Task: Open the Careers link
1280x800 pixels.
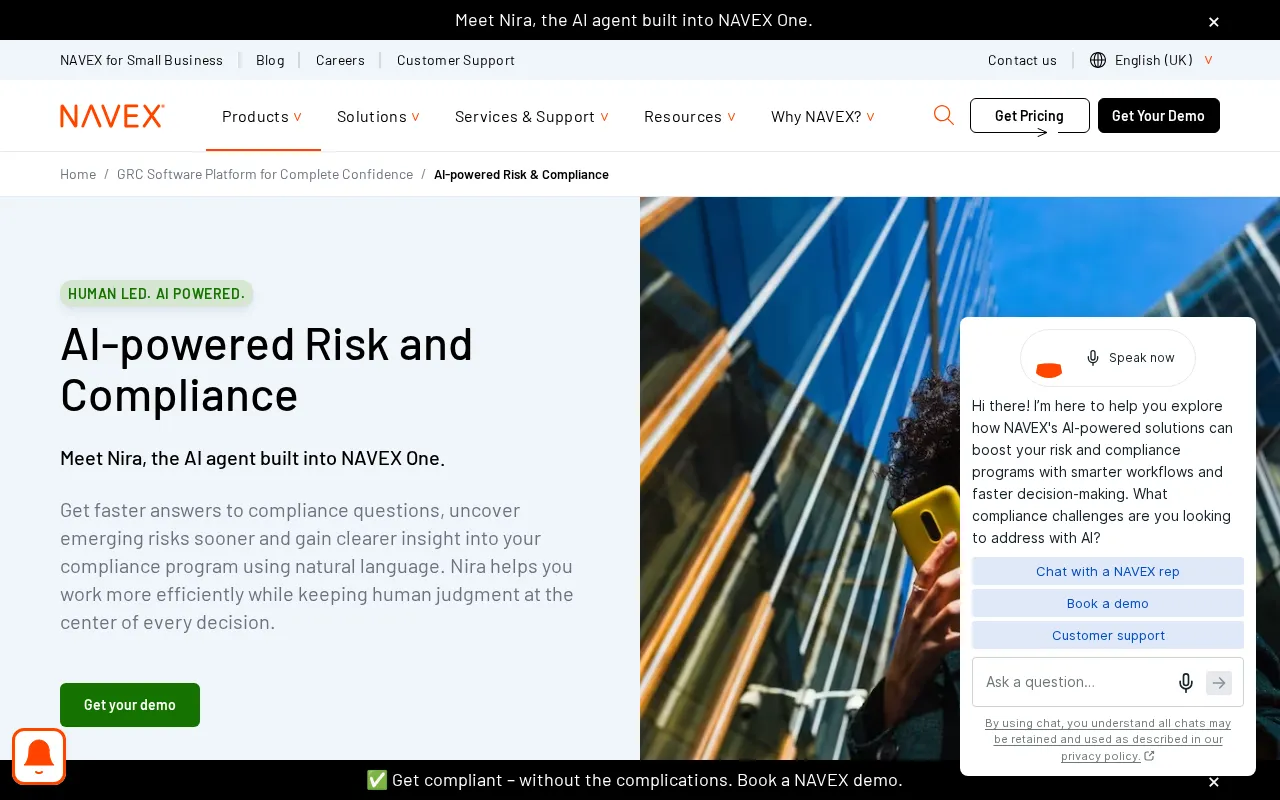Action: pos(340,60)
